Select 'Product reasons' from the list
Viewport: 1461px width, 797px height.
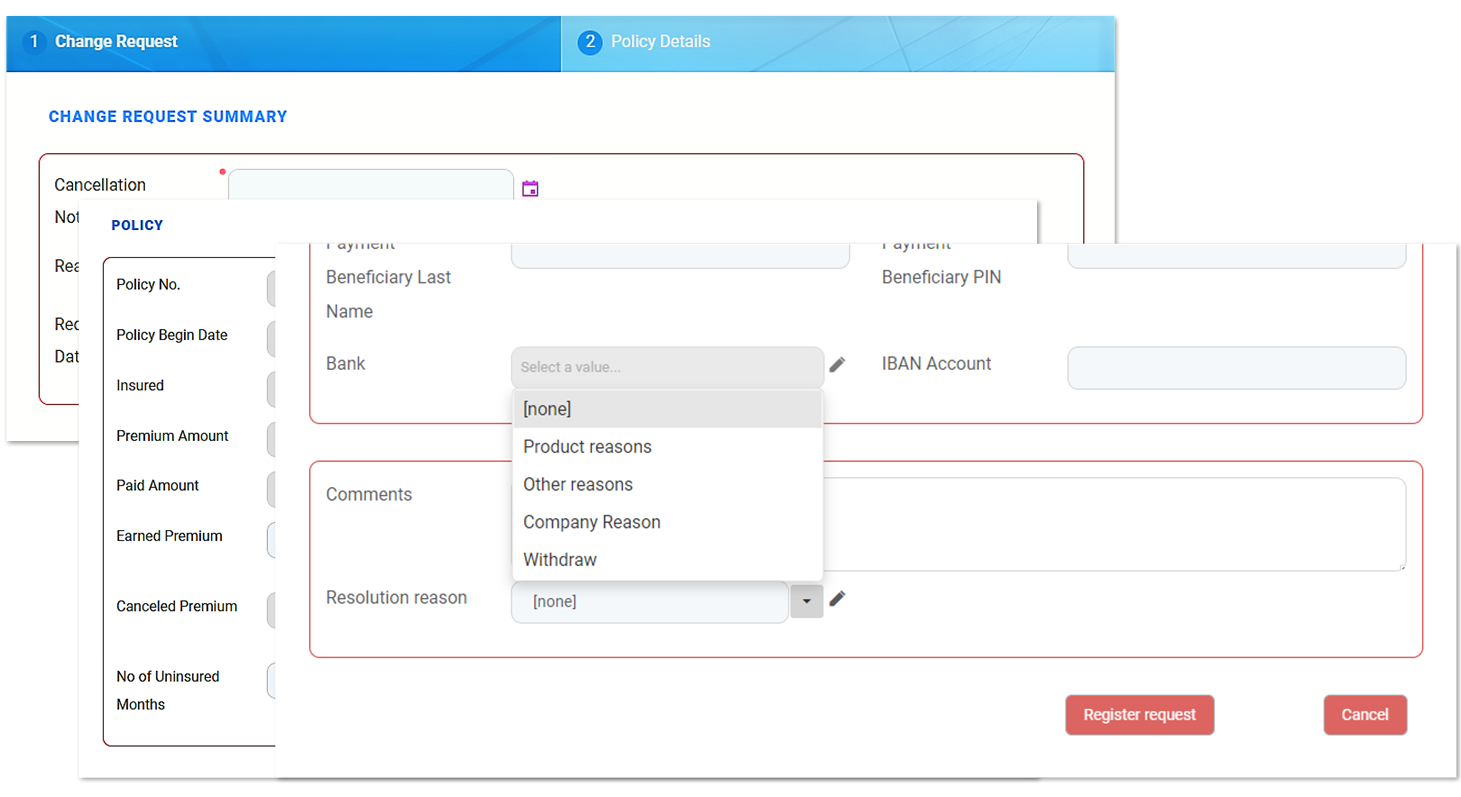(x=667, y=447)
